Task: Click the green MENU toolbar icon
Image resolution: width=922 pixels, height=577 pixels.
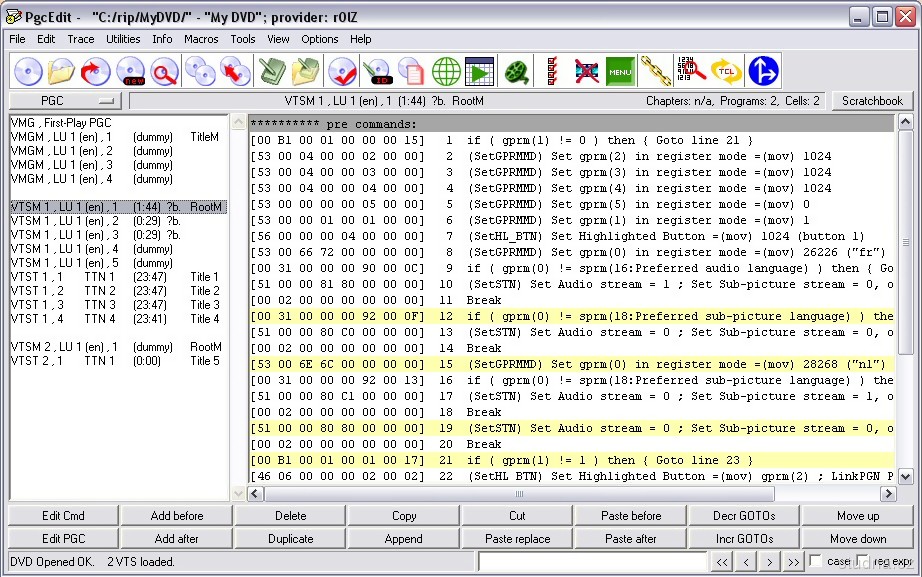Action: click(x=620, y=71)
